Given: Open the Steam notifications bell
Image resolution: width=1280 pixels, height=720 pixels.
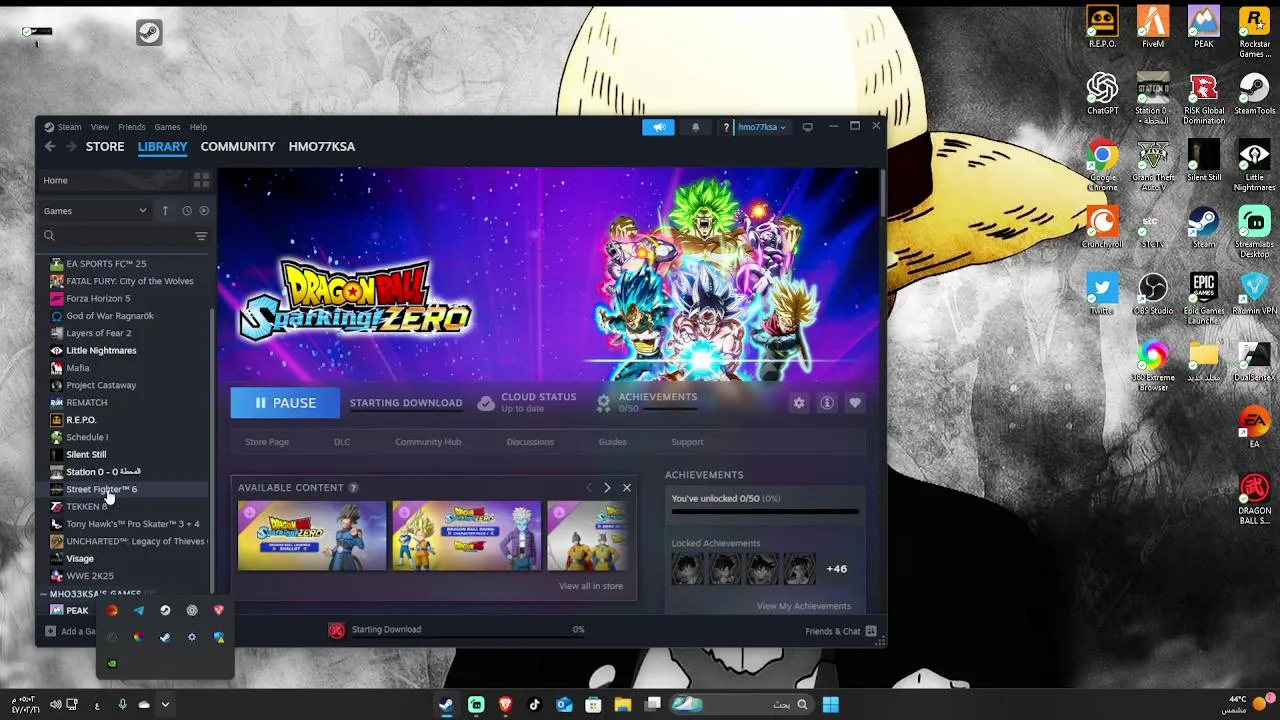Looking at the screenshot, I should point(695,127).
